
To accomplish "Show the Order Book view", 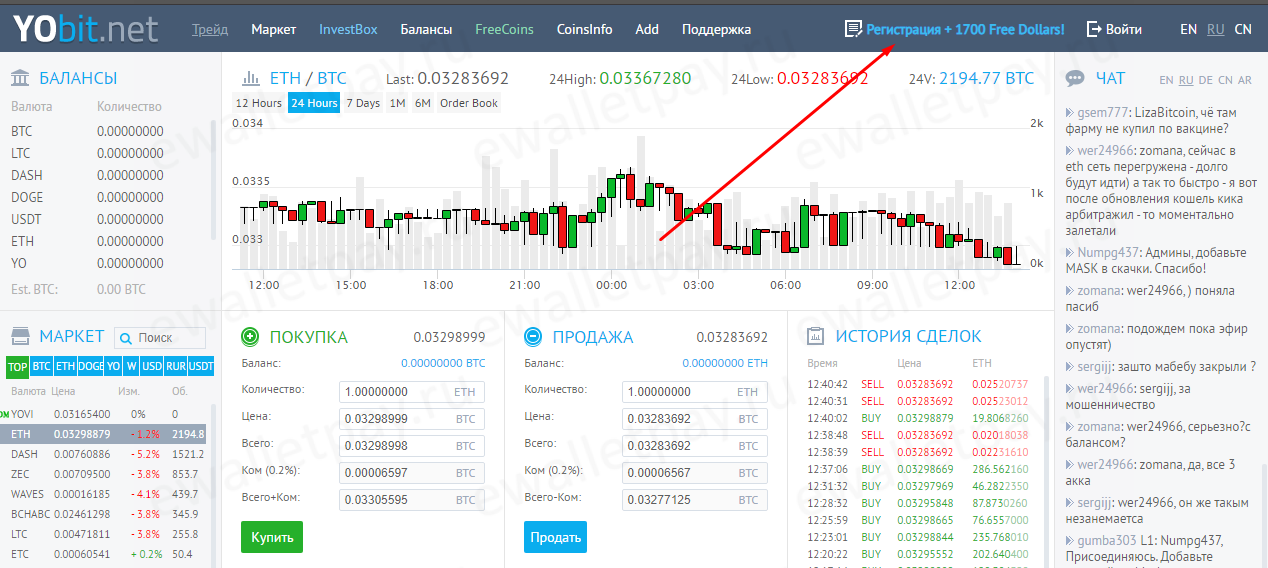I will 468,103.
